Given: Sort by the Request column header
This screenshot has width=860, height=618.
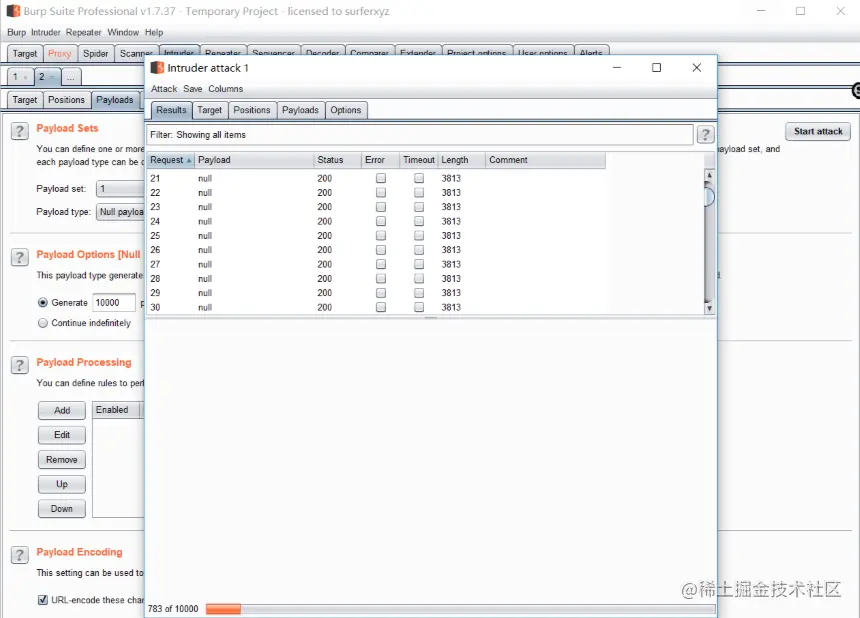Looking at the screenshot, I should pos(171,160).
